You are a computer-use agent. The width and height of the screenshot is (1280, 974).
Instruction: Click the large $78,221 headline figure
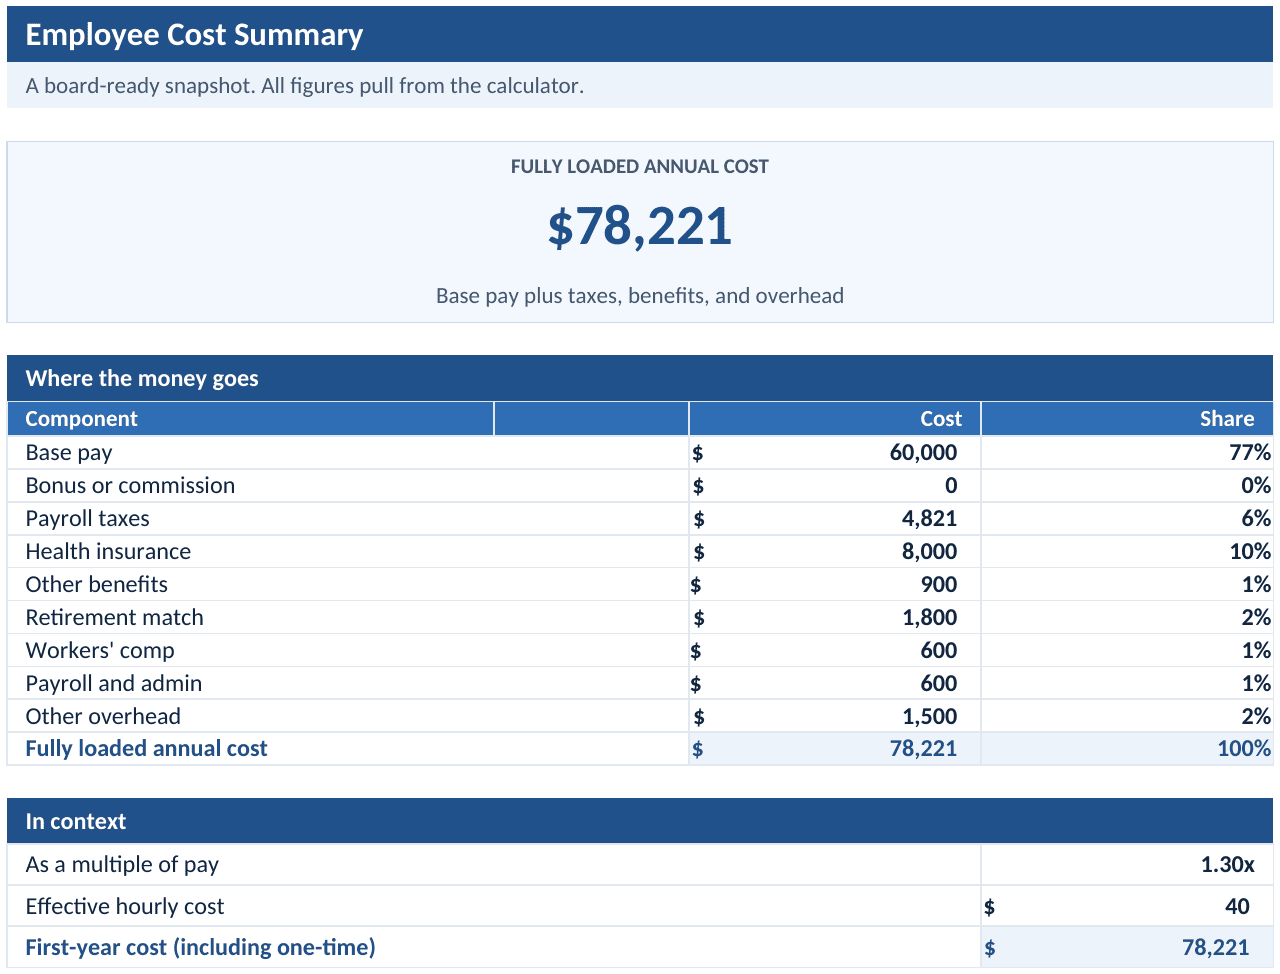pyautogui.click(x=640, y=227)
